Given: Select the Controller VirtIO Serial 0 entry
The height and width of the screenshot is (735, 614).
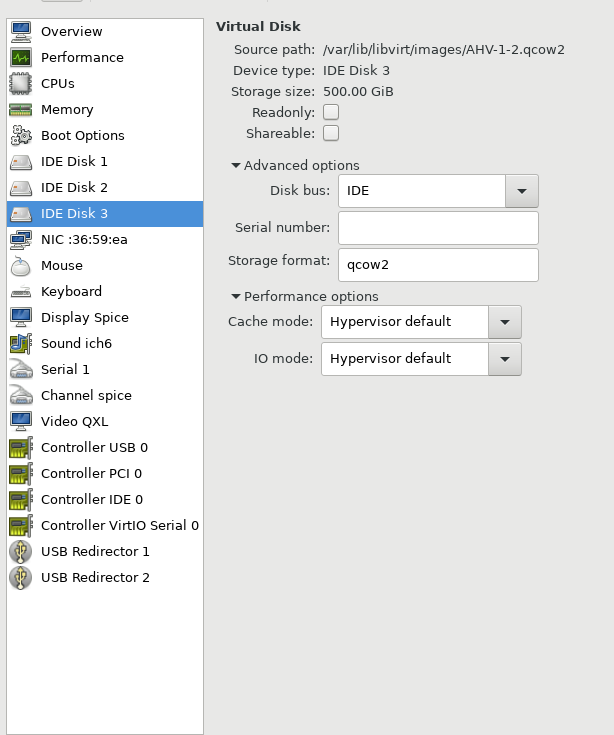Looking at the screenshot, I should click(x=105, y=525).
